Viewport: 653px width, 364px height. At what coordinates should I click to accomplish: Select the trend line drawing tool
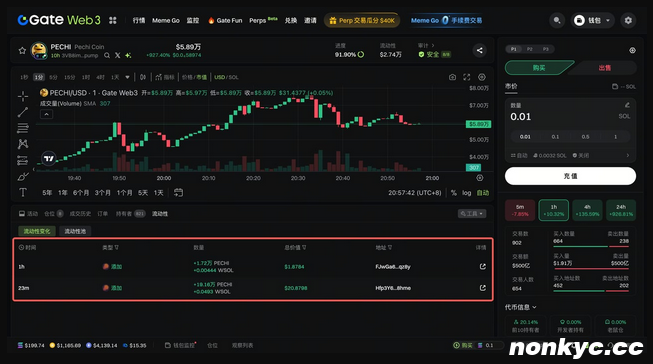tap(23, 112)
